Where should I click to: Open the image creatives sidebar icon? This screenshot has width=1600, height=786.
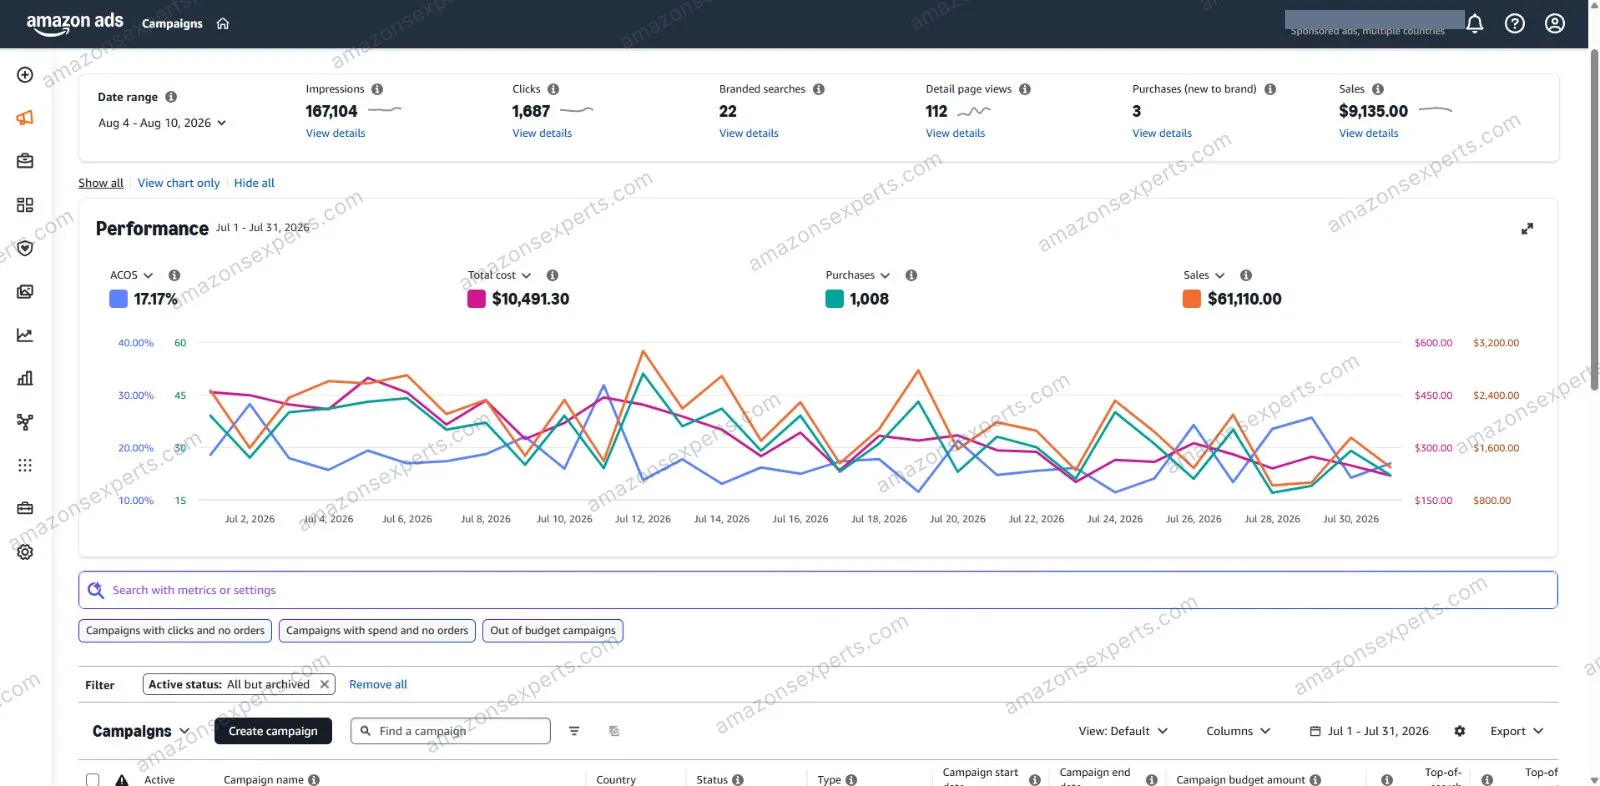point(25,292)
